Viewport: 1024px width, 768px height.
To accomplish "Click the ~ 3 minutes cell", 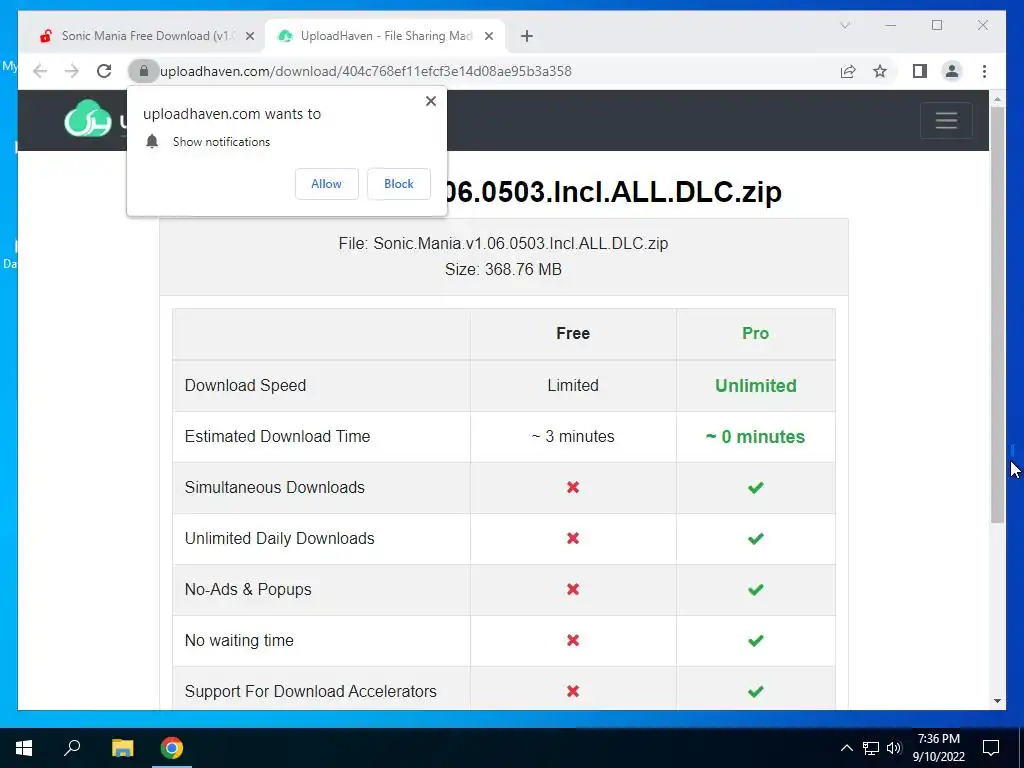I will (x=573, y=436).
